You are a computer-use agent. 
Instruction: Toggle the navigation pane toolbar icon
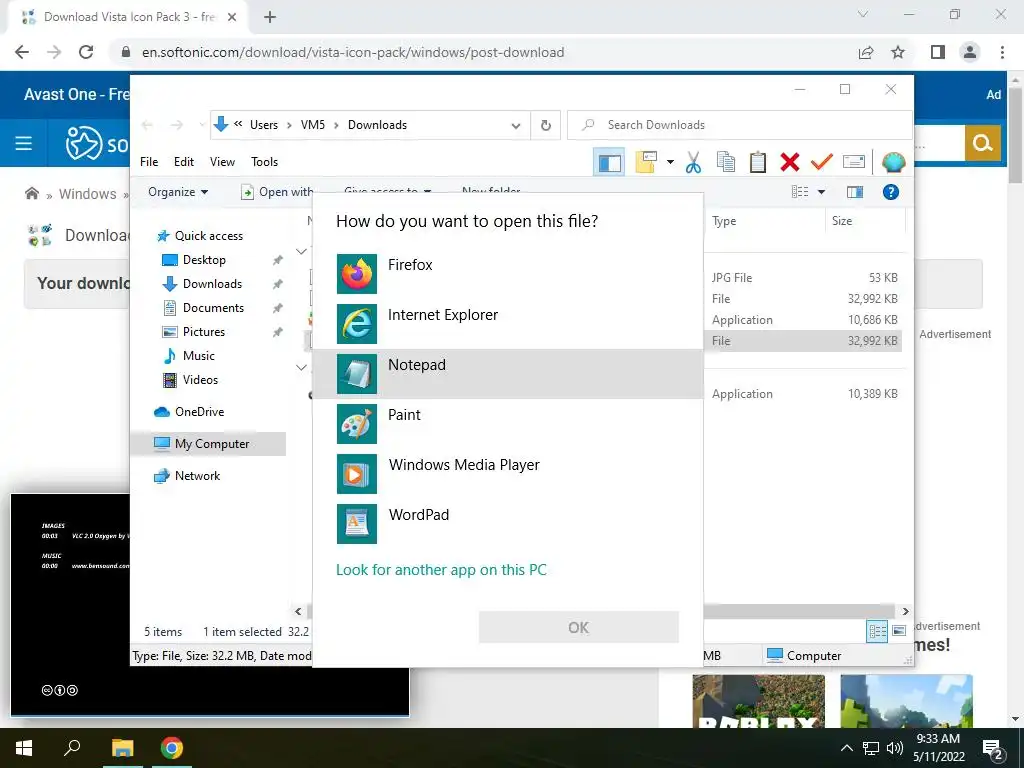coord(609,162)
